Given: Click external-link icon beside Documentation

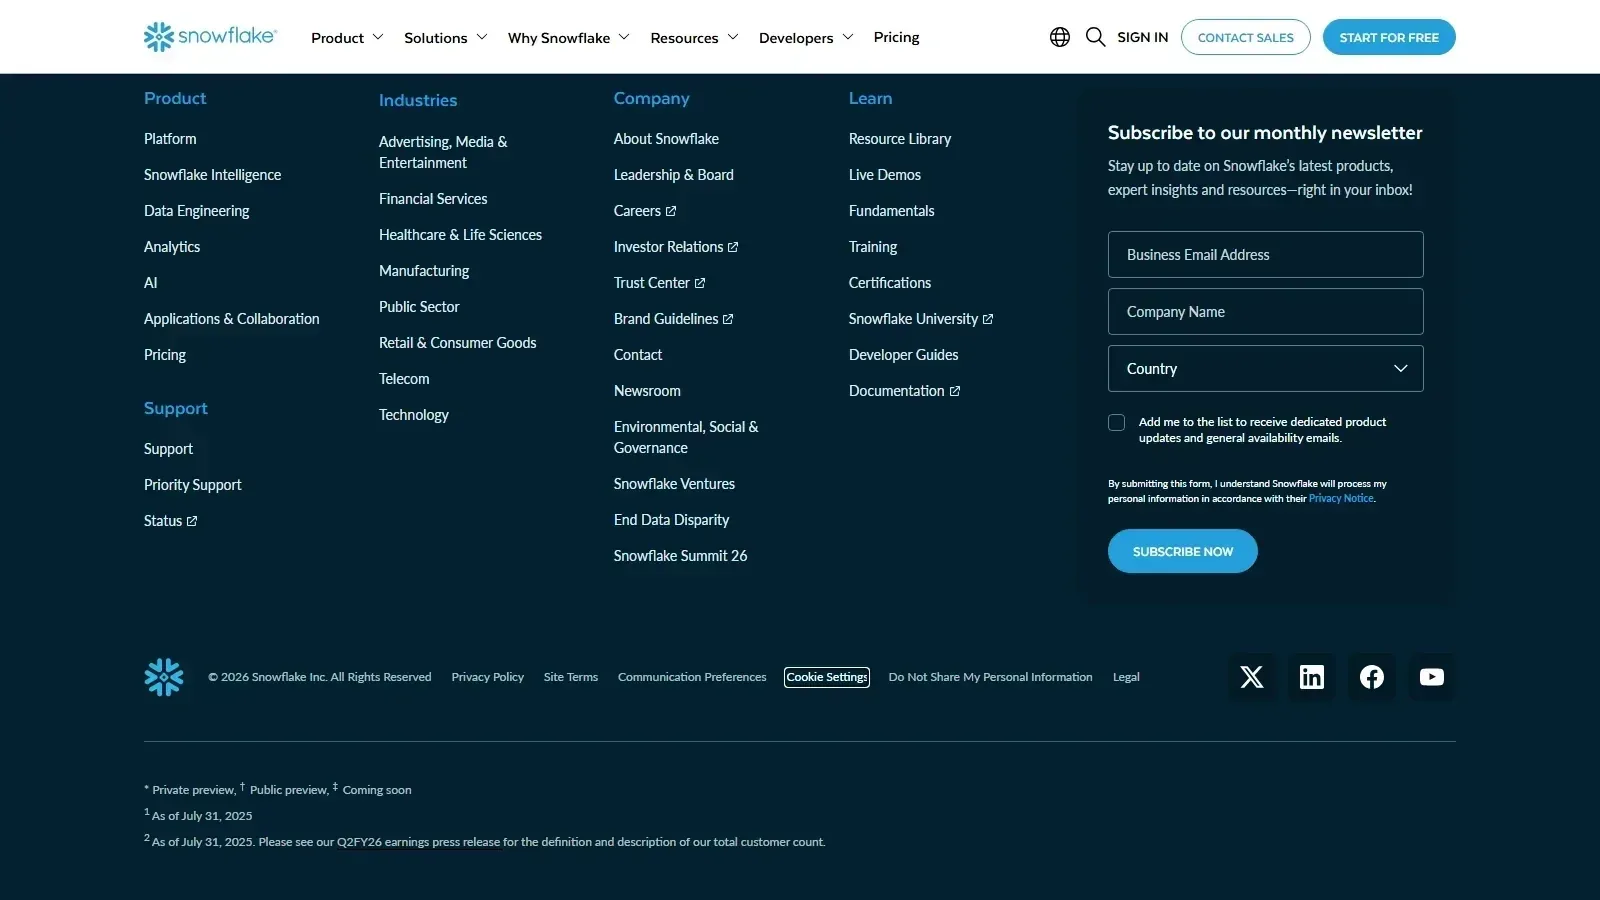Looking at the screenshot, I should pyautogui.click(x=955, y=391).
